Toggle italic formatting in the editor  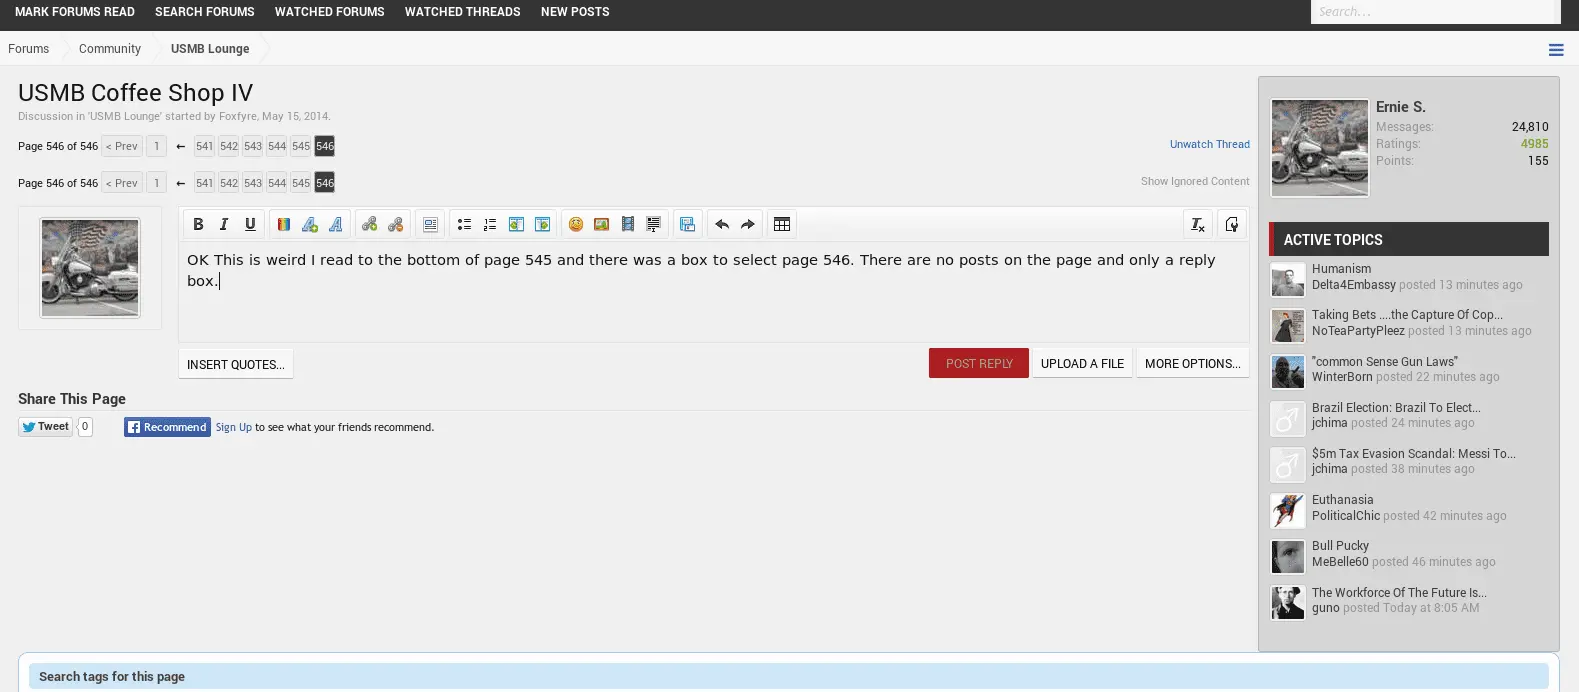tap(224, 224)
